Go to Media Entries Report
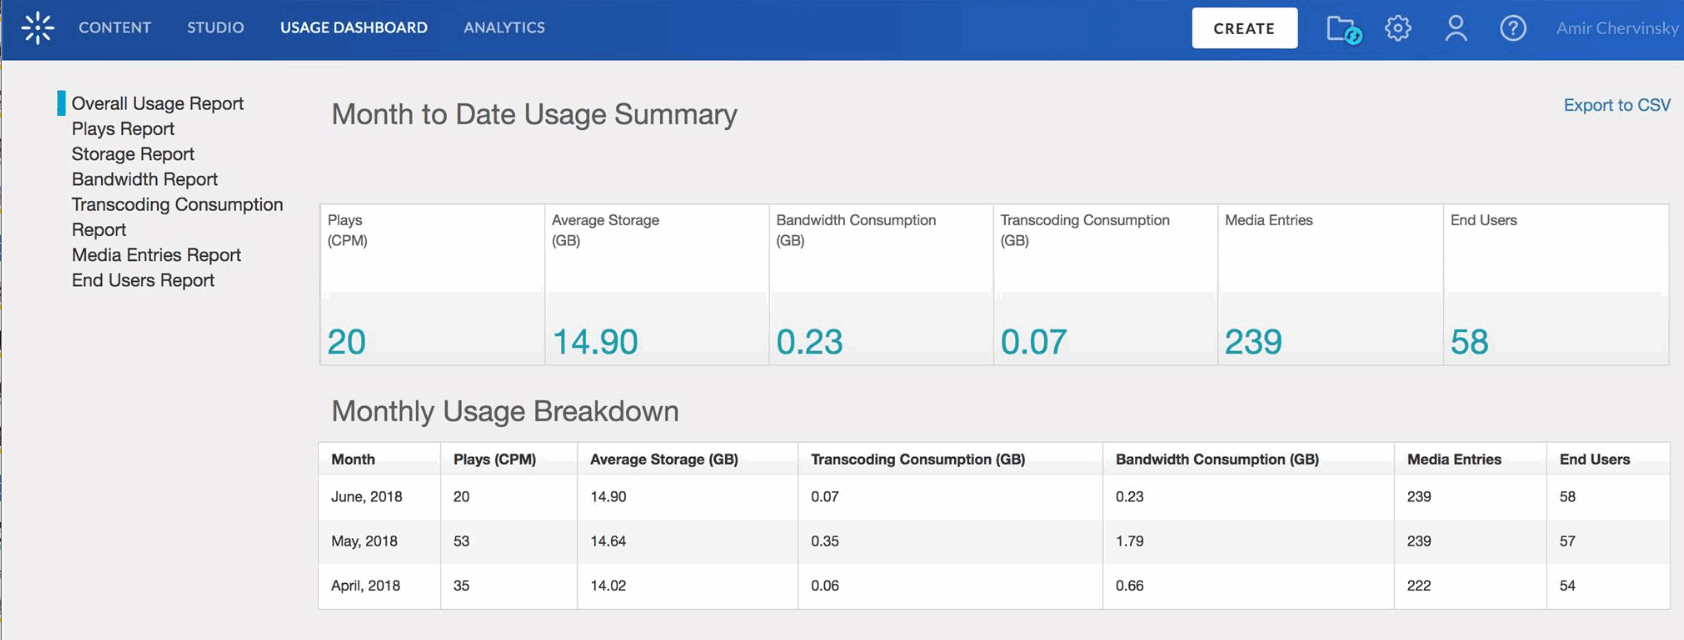 (156, 255)
